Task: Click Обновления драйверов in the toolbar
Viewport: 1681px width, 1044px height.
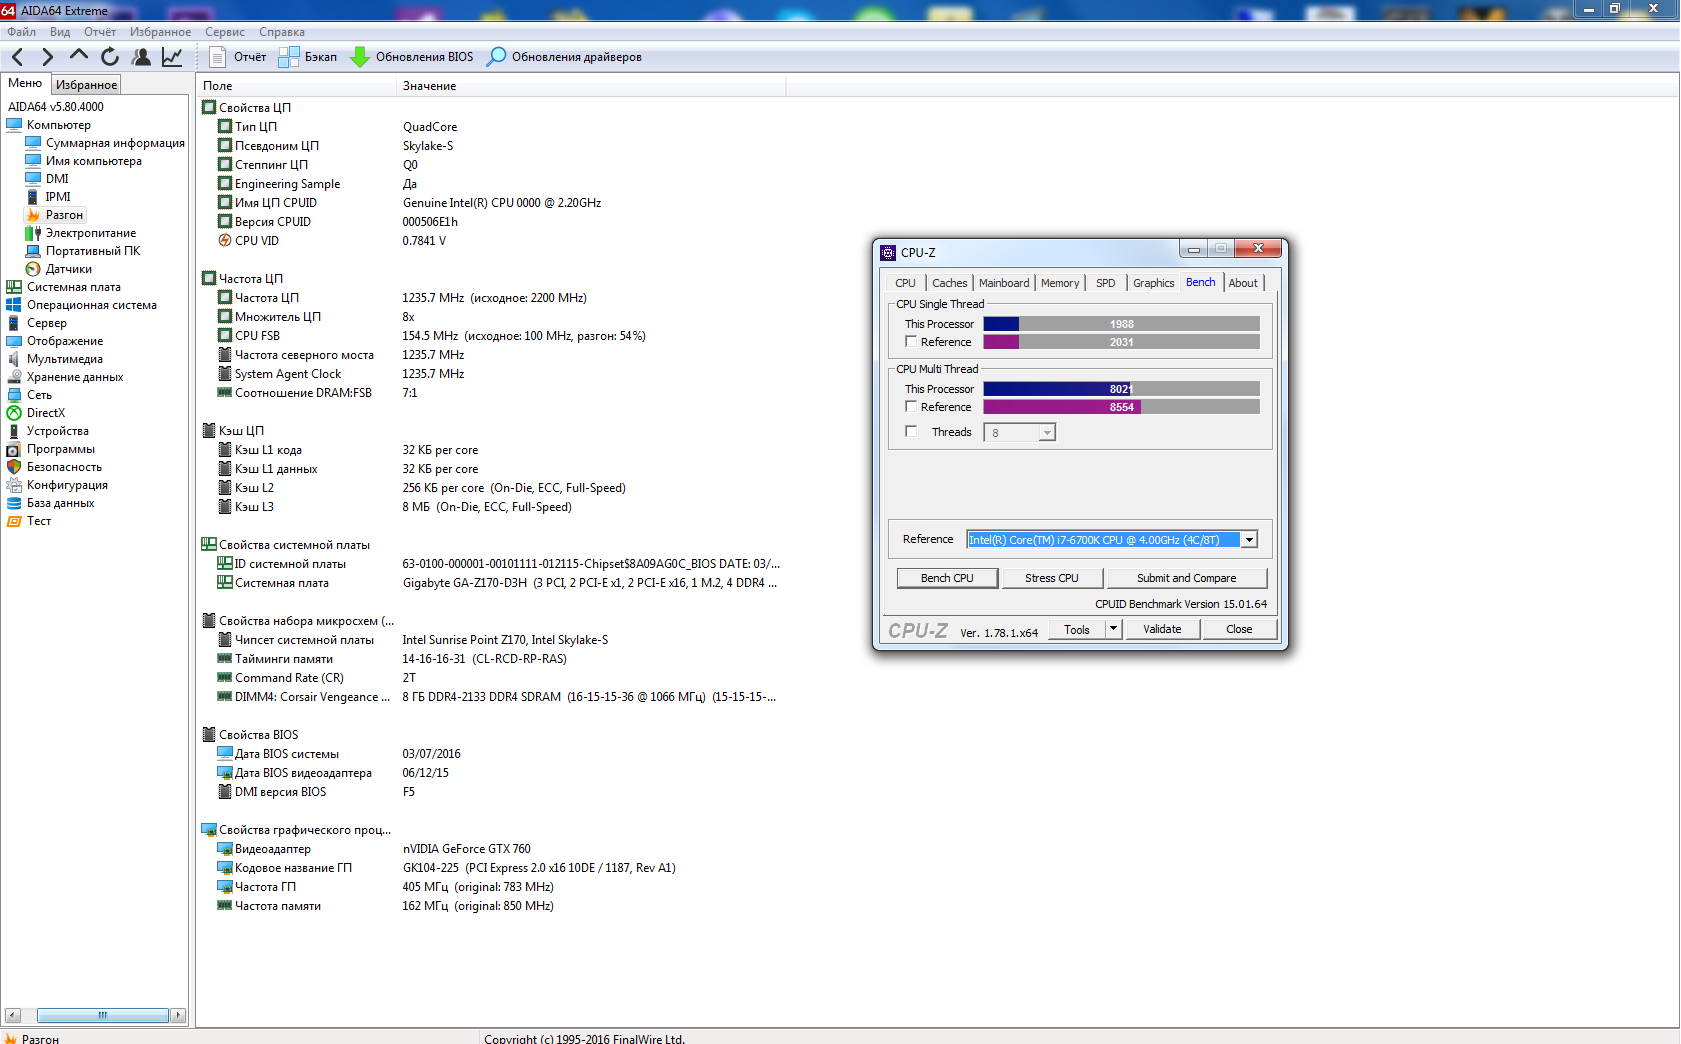Action: [x=564, y=57]
